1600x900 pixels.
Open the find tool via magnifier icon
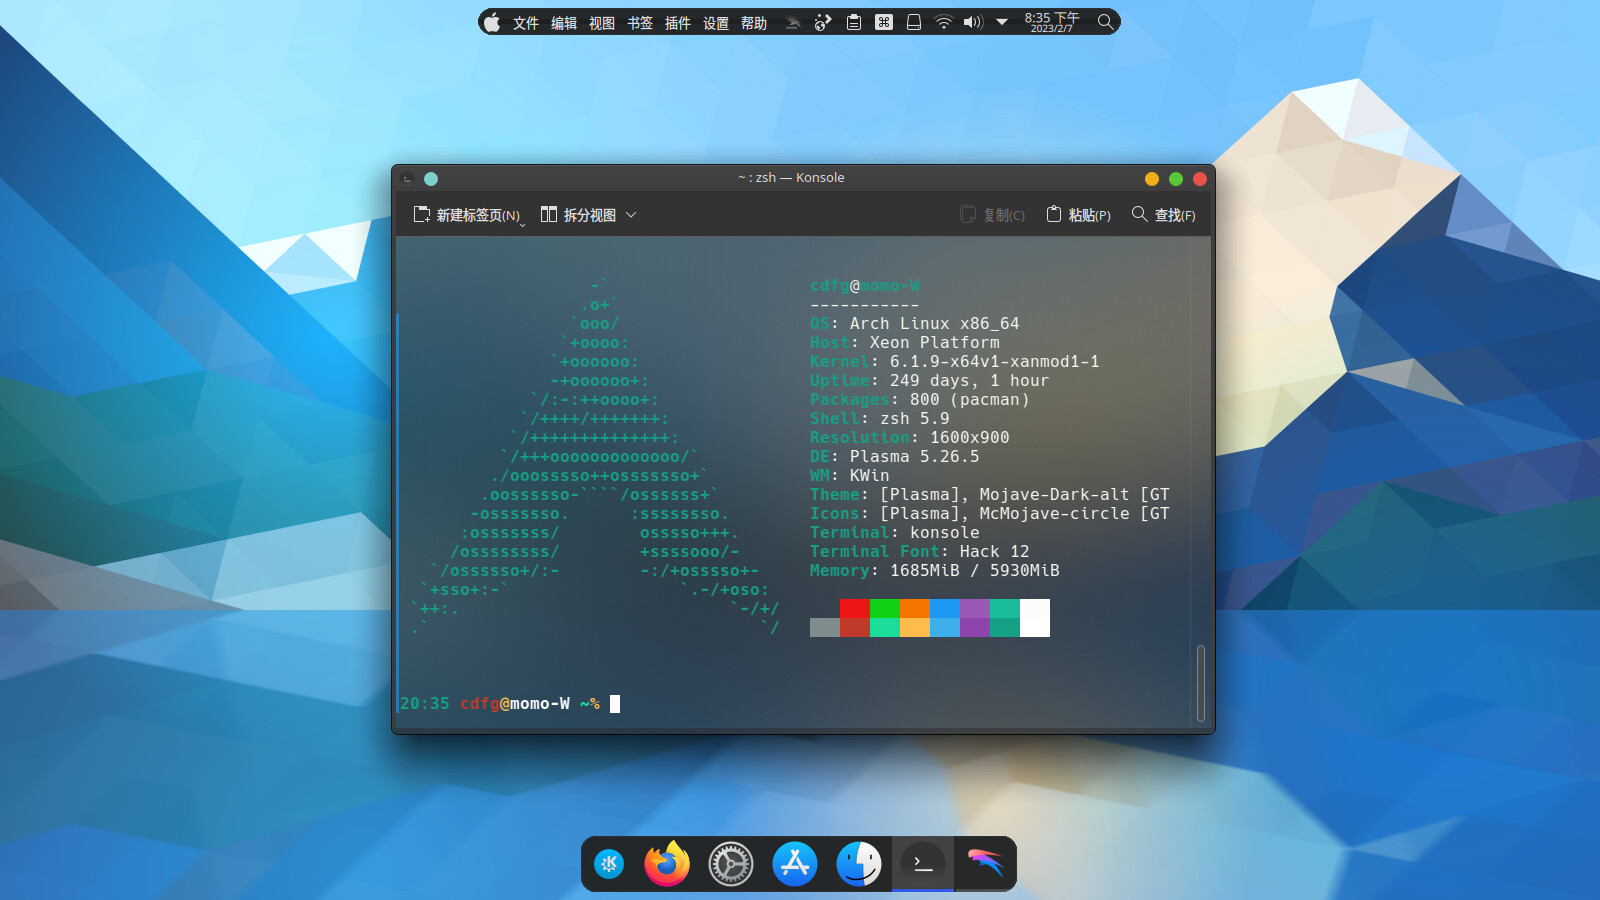tap(1139, 214)
